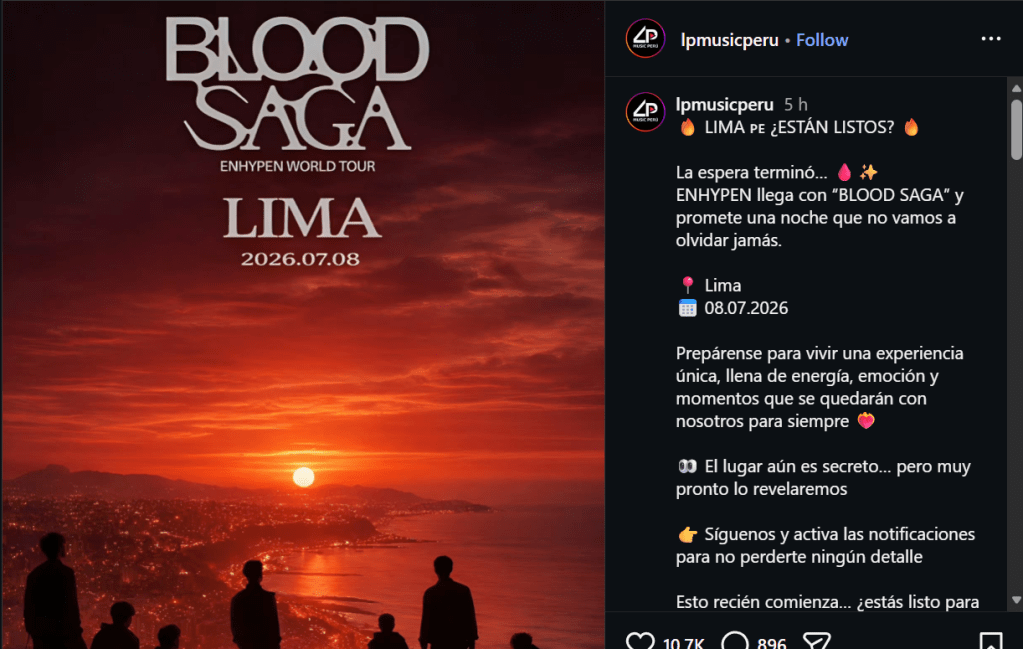Open the three-dots more options menu
The width and height of the screenshot is (1023, 649).
(990, 39)
